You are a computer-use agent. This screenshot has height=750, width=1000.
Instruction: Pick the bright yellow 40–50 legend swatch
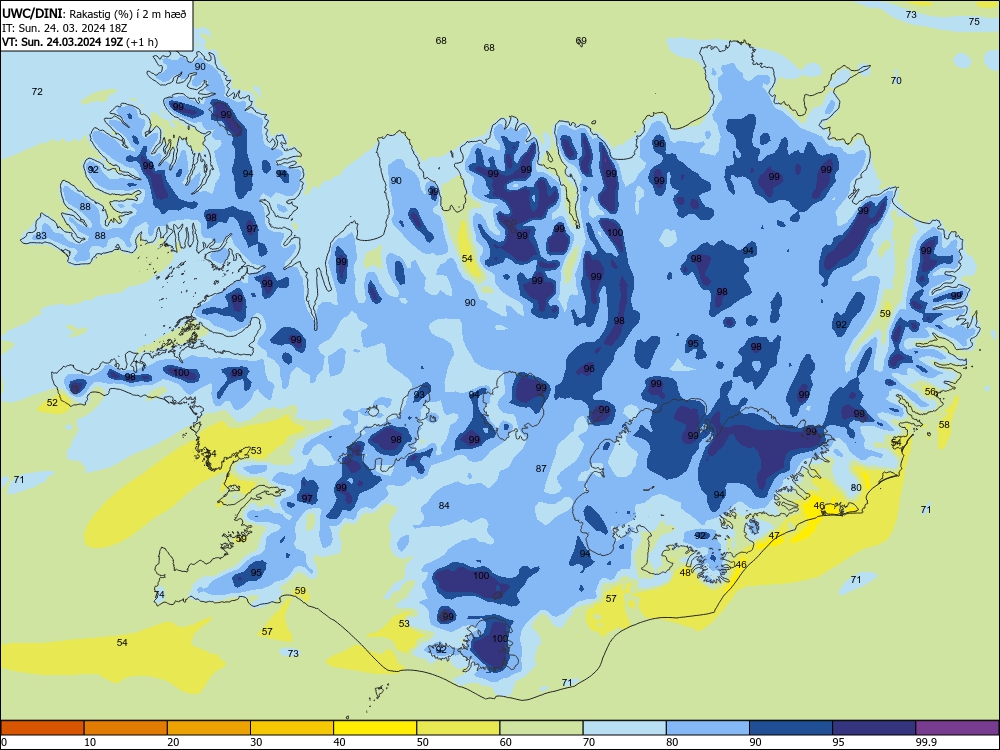pos(375,728)
